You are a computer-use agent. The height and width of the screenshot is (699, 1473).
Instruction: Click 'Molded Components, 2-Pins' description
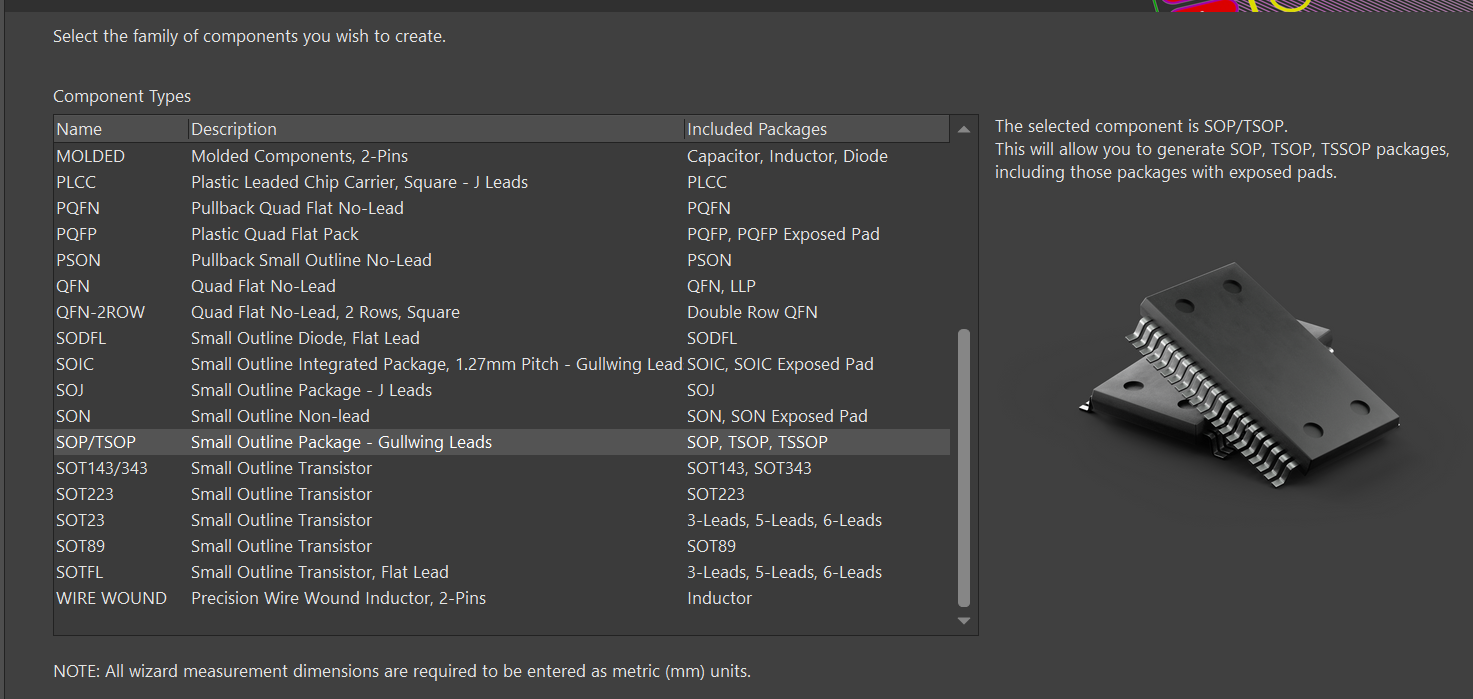click(x=299, y=156)
